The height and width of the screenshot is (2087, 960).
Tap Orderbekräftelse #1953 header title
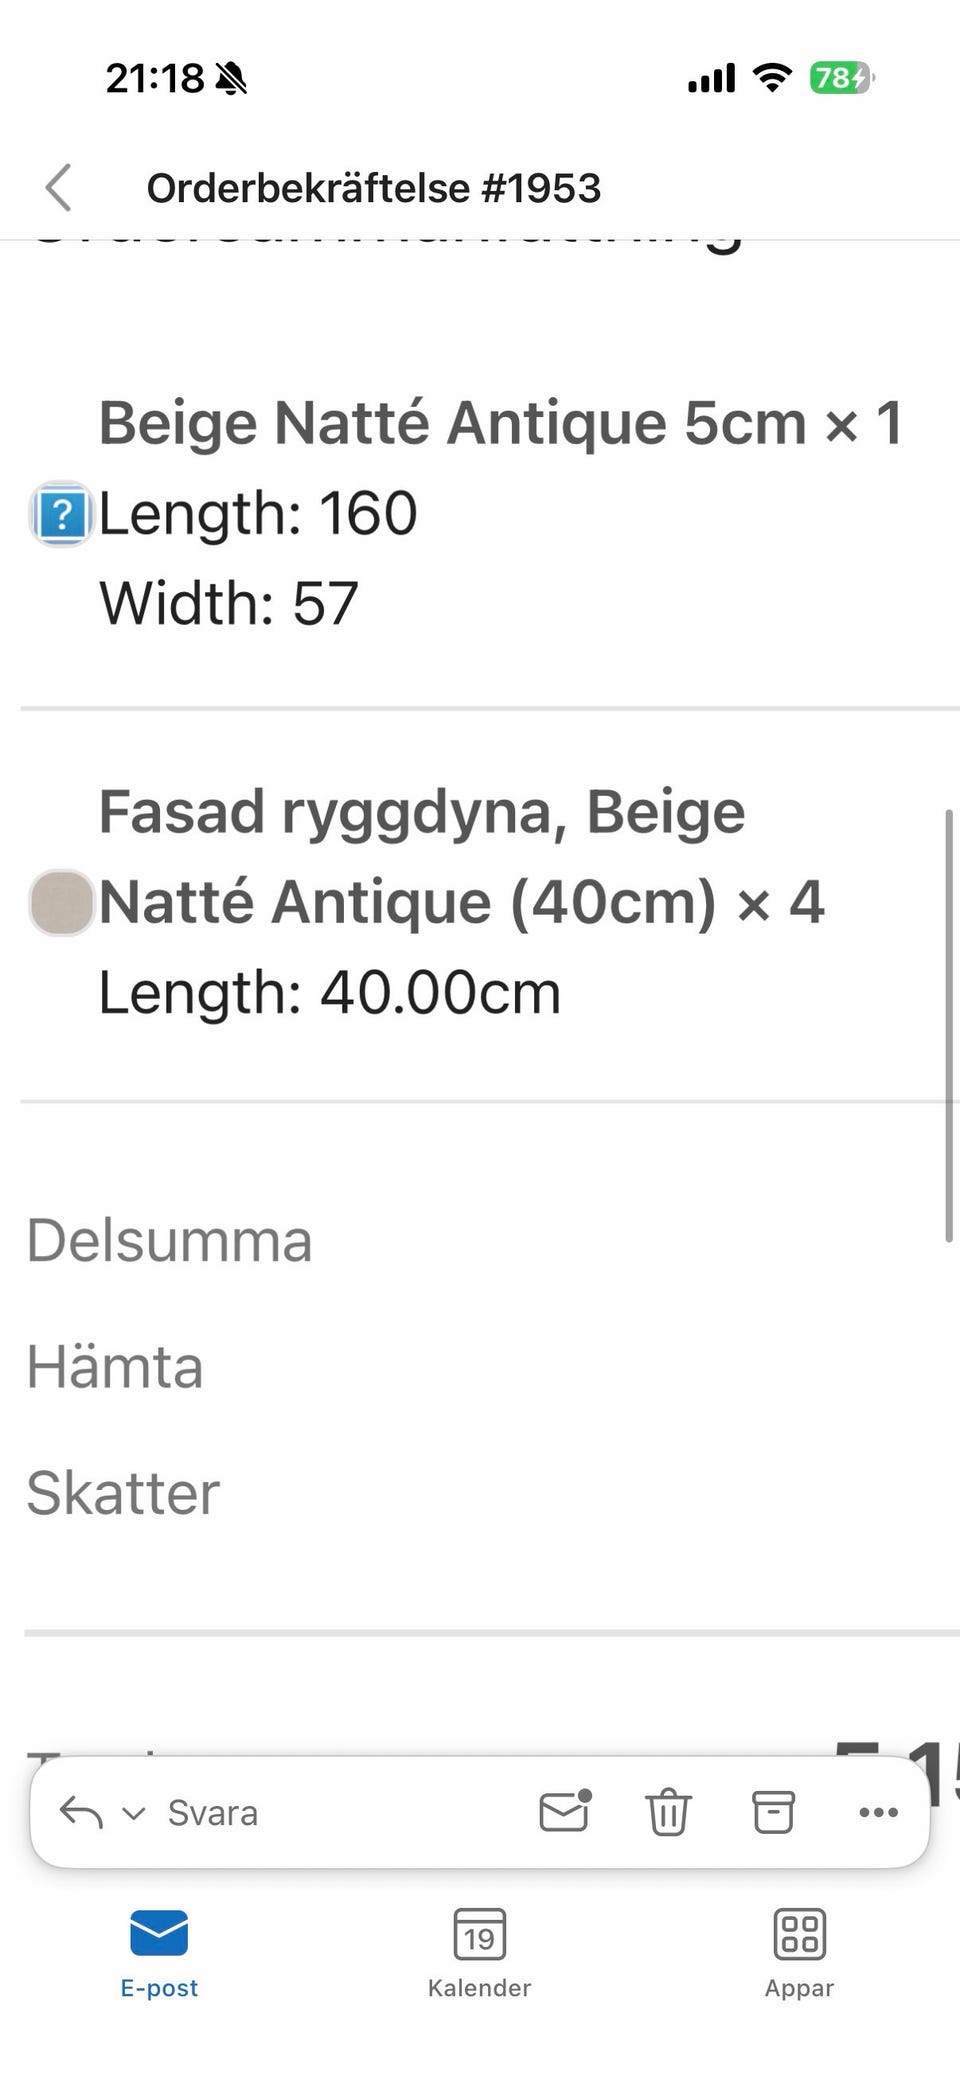pos(374,188)
